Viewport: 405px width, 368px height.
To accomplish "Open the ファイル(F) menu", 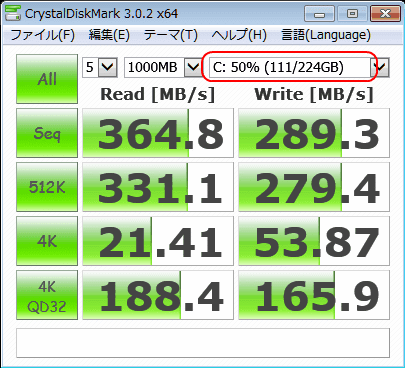I will pos(42,35).
